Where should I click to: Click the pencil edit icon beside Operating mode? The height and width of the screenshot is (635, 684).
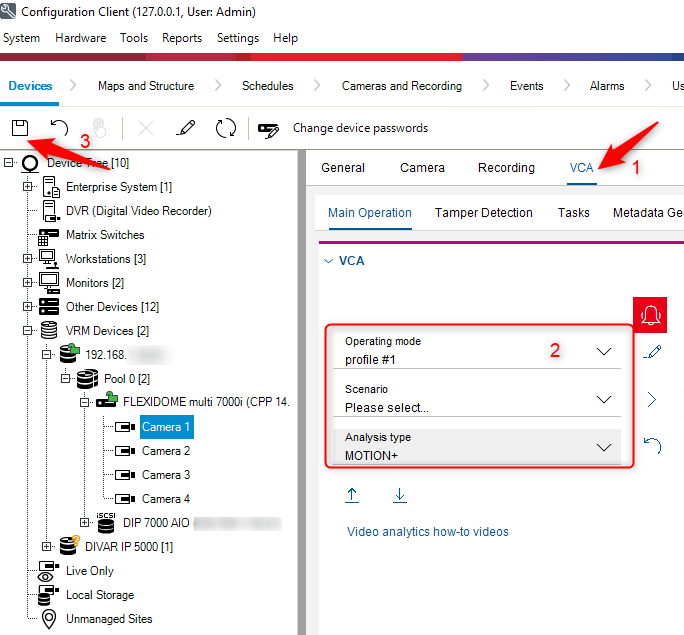click(653, 351)
